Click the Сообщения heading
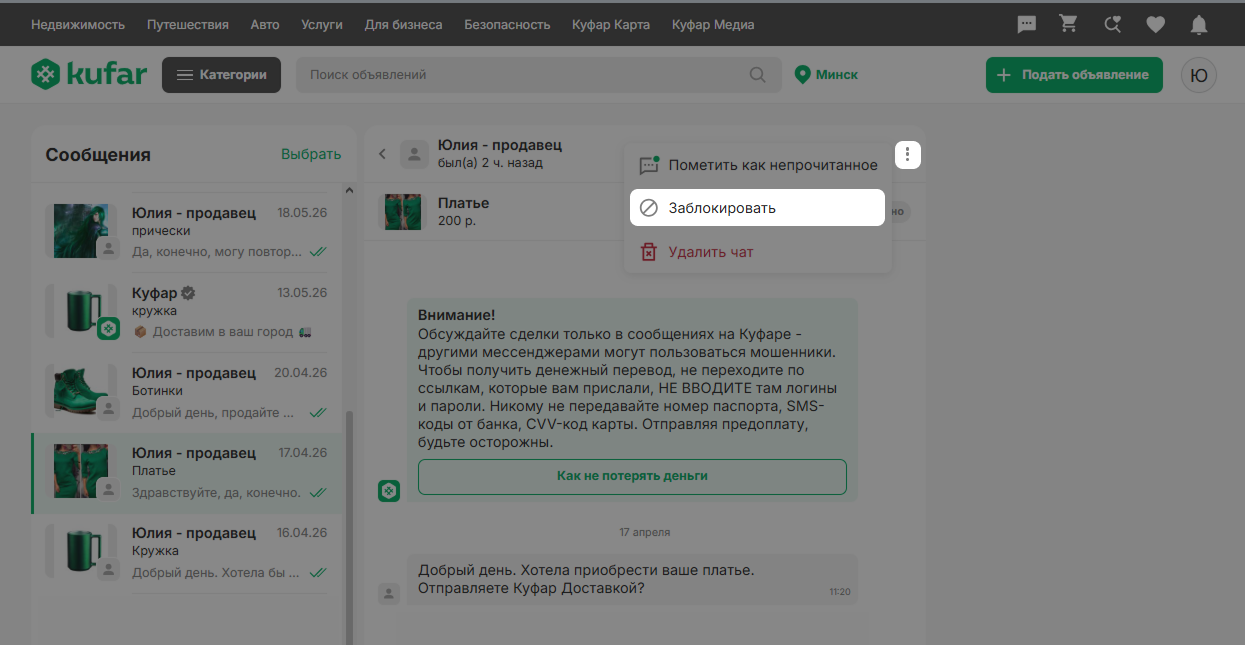1245x645 pixels. [98, 155]
